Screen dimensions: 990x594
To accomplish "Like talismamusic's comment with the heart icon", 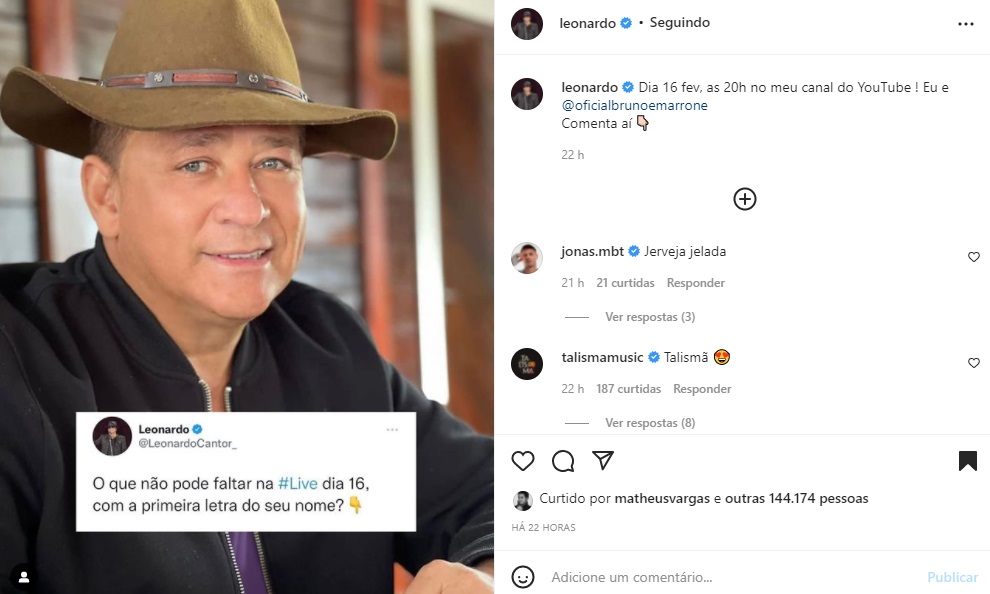I will pos(973,363).
